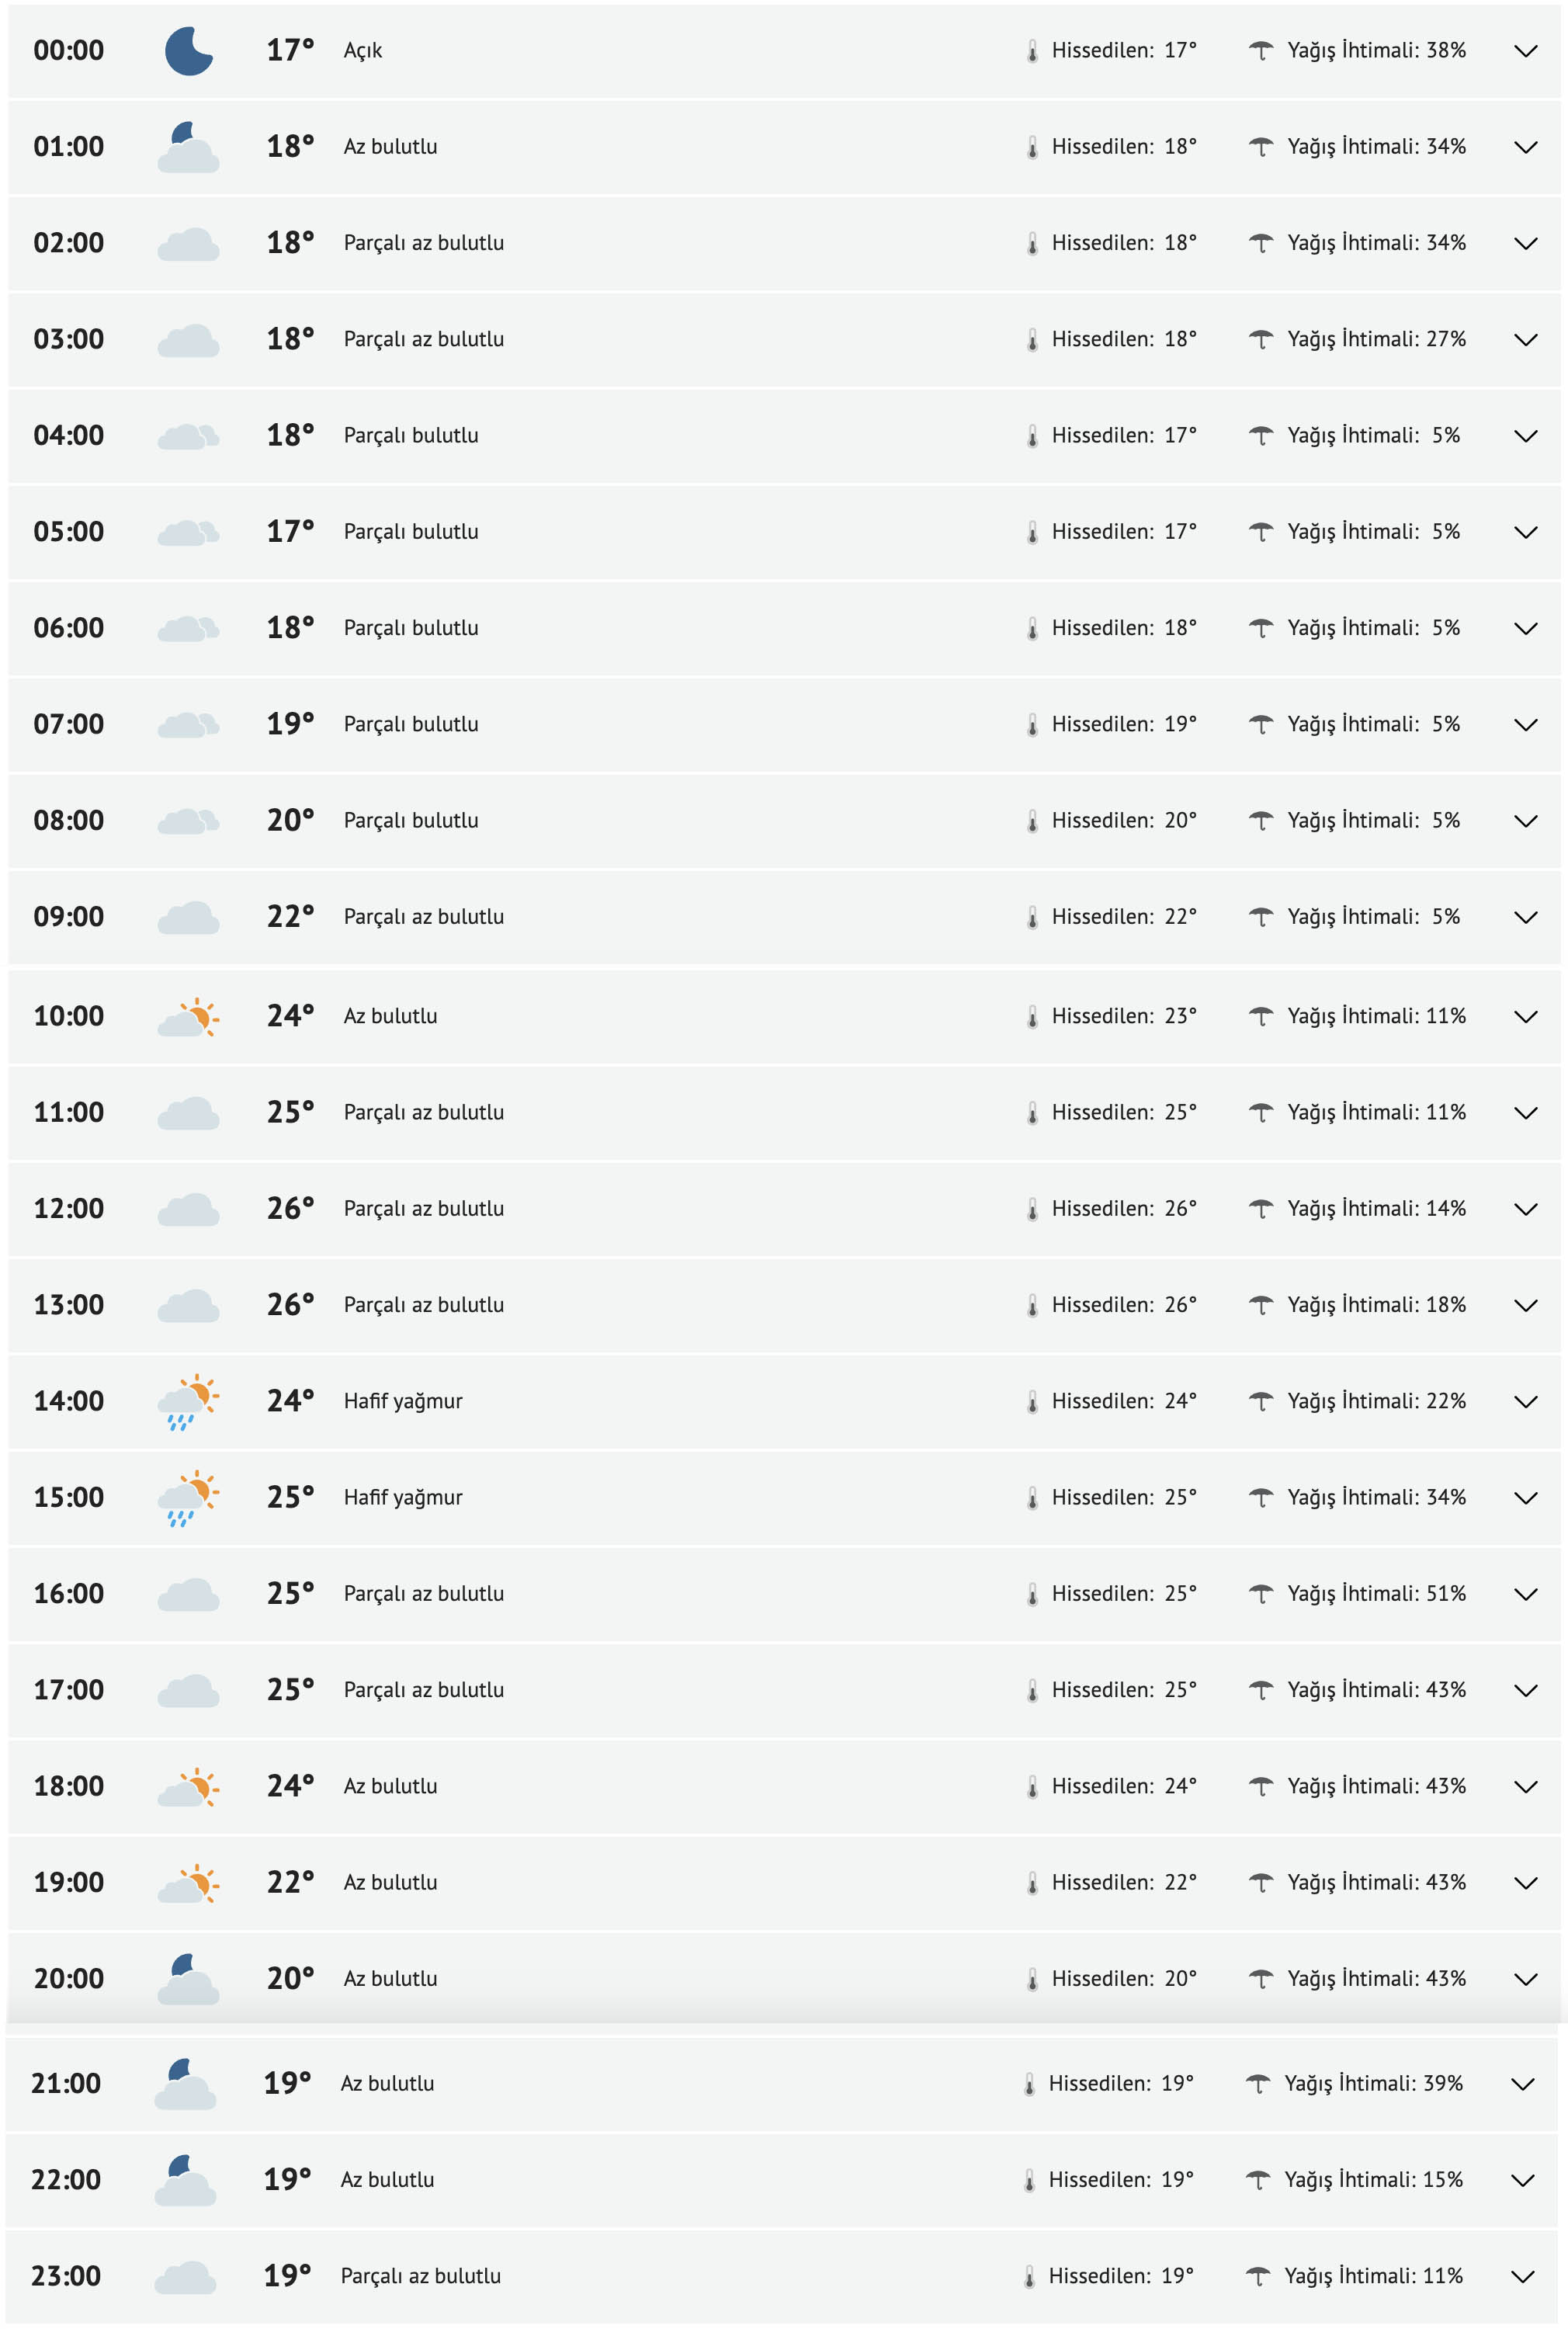
Task: Click the thermometer icon in 12:00 row
Action: coord(1032,1210)
